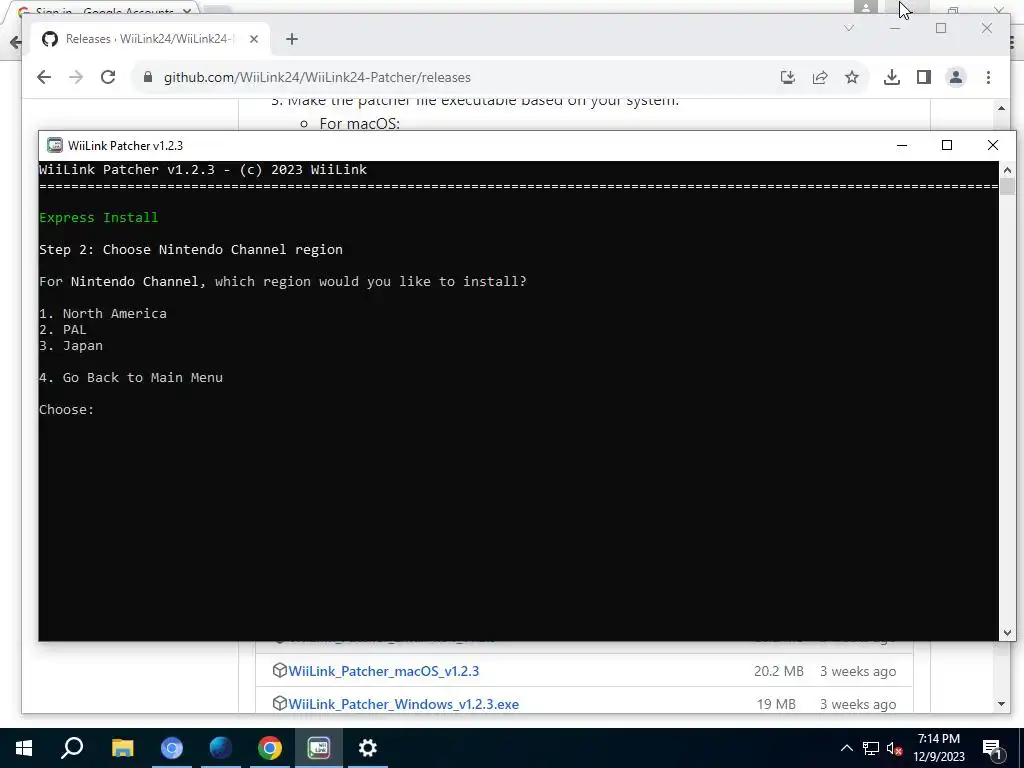Click patcher console scrollbar up arrow

[x=1007, y=170]
